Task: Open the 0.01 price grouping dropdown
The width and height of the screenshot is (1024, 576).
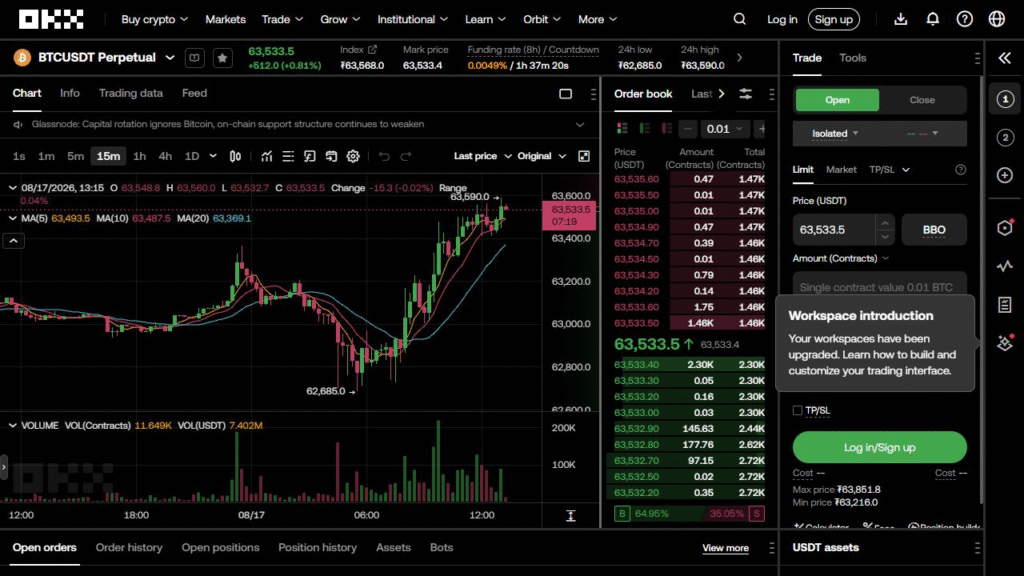Action: point(724,129)
